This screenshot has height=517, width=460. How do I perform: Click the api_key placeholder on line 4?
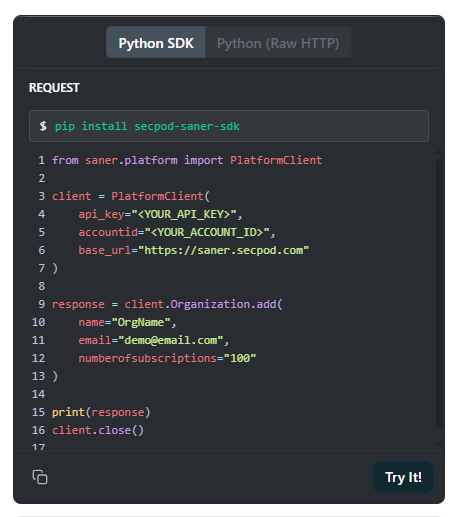(x=184, y=214)
